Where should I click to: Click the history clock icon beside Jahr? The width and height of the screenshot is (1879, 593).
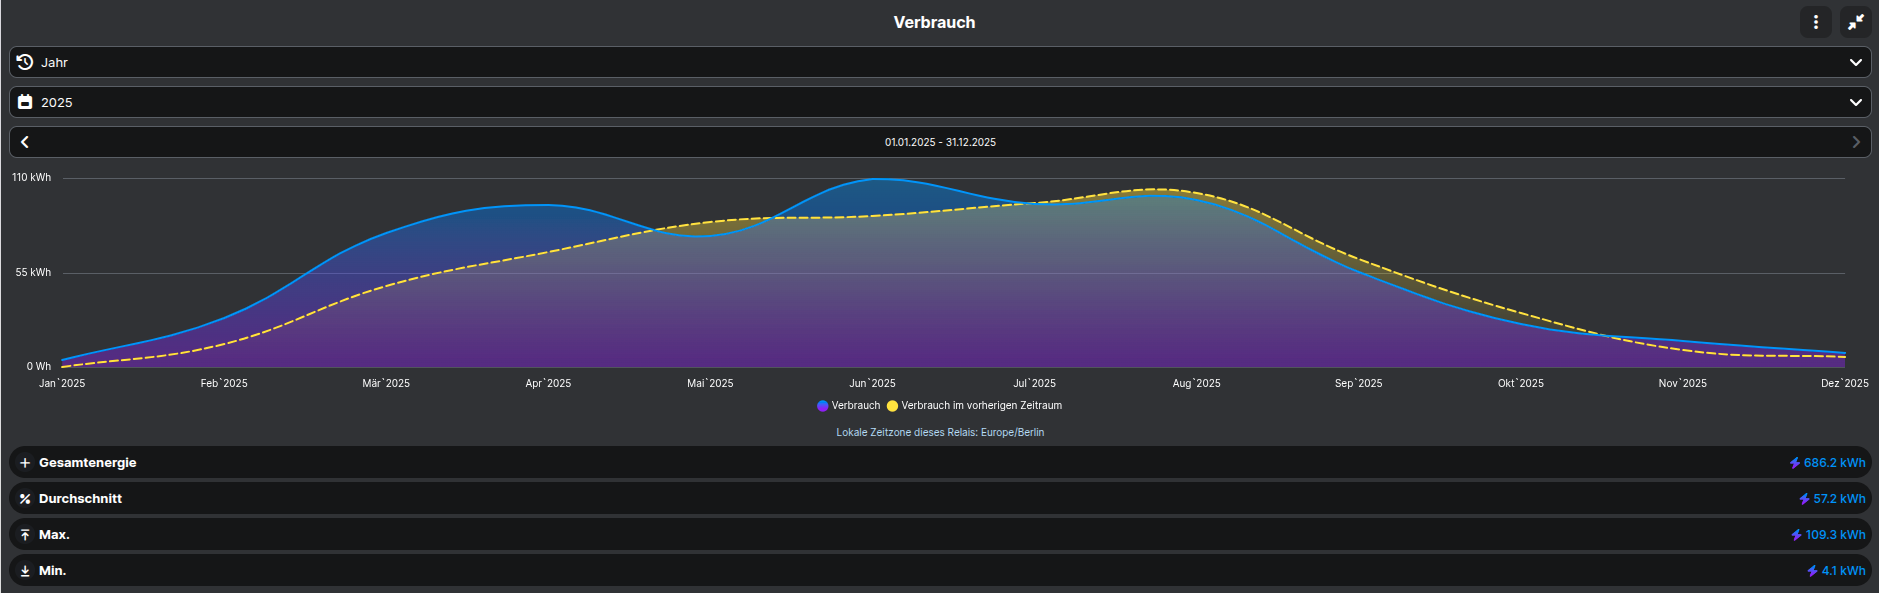click(25, 62)
